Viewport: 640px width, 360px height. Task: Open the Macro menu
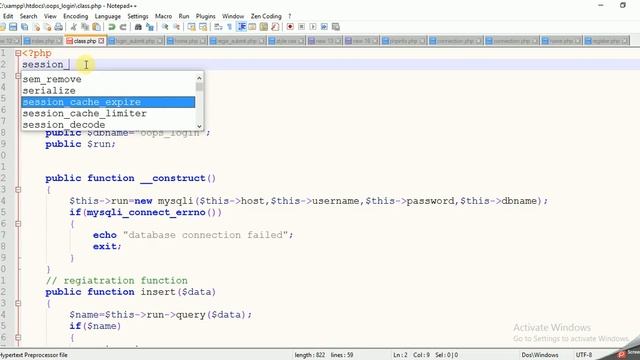point(163,16)
